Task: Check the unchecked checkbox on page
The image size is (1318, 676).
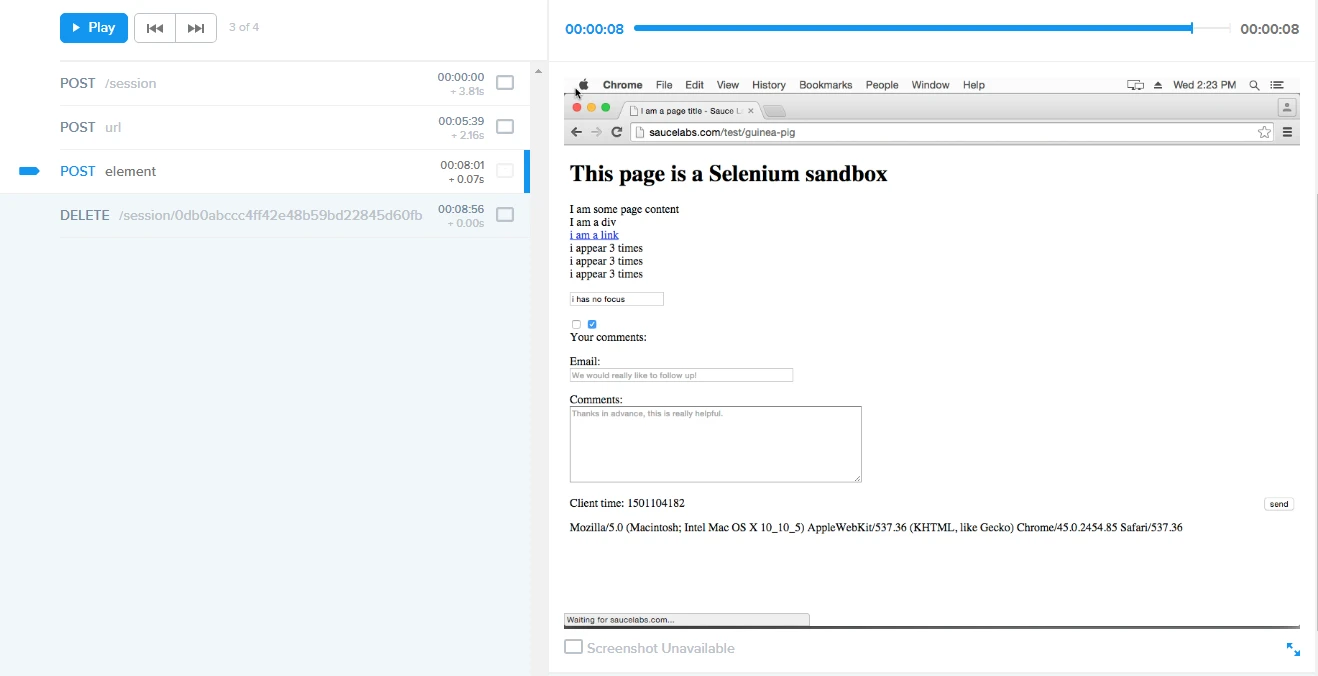Action: 576,324
